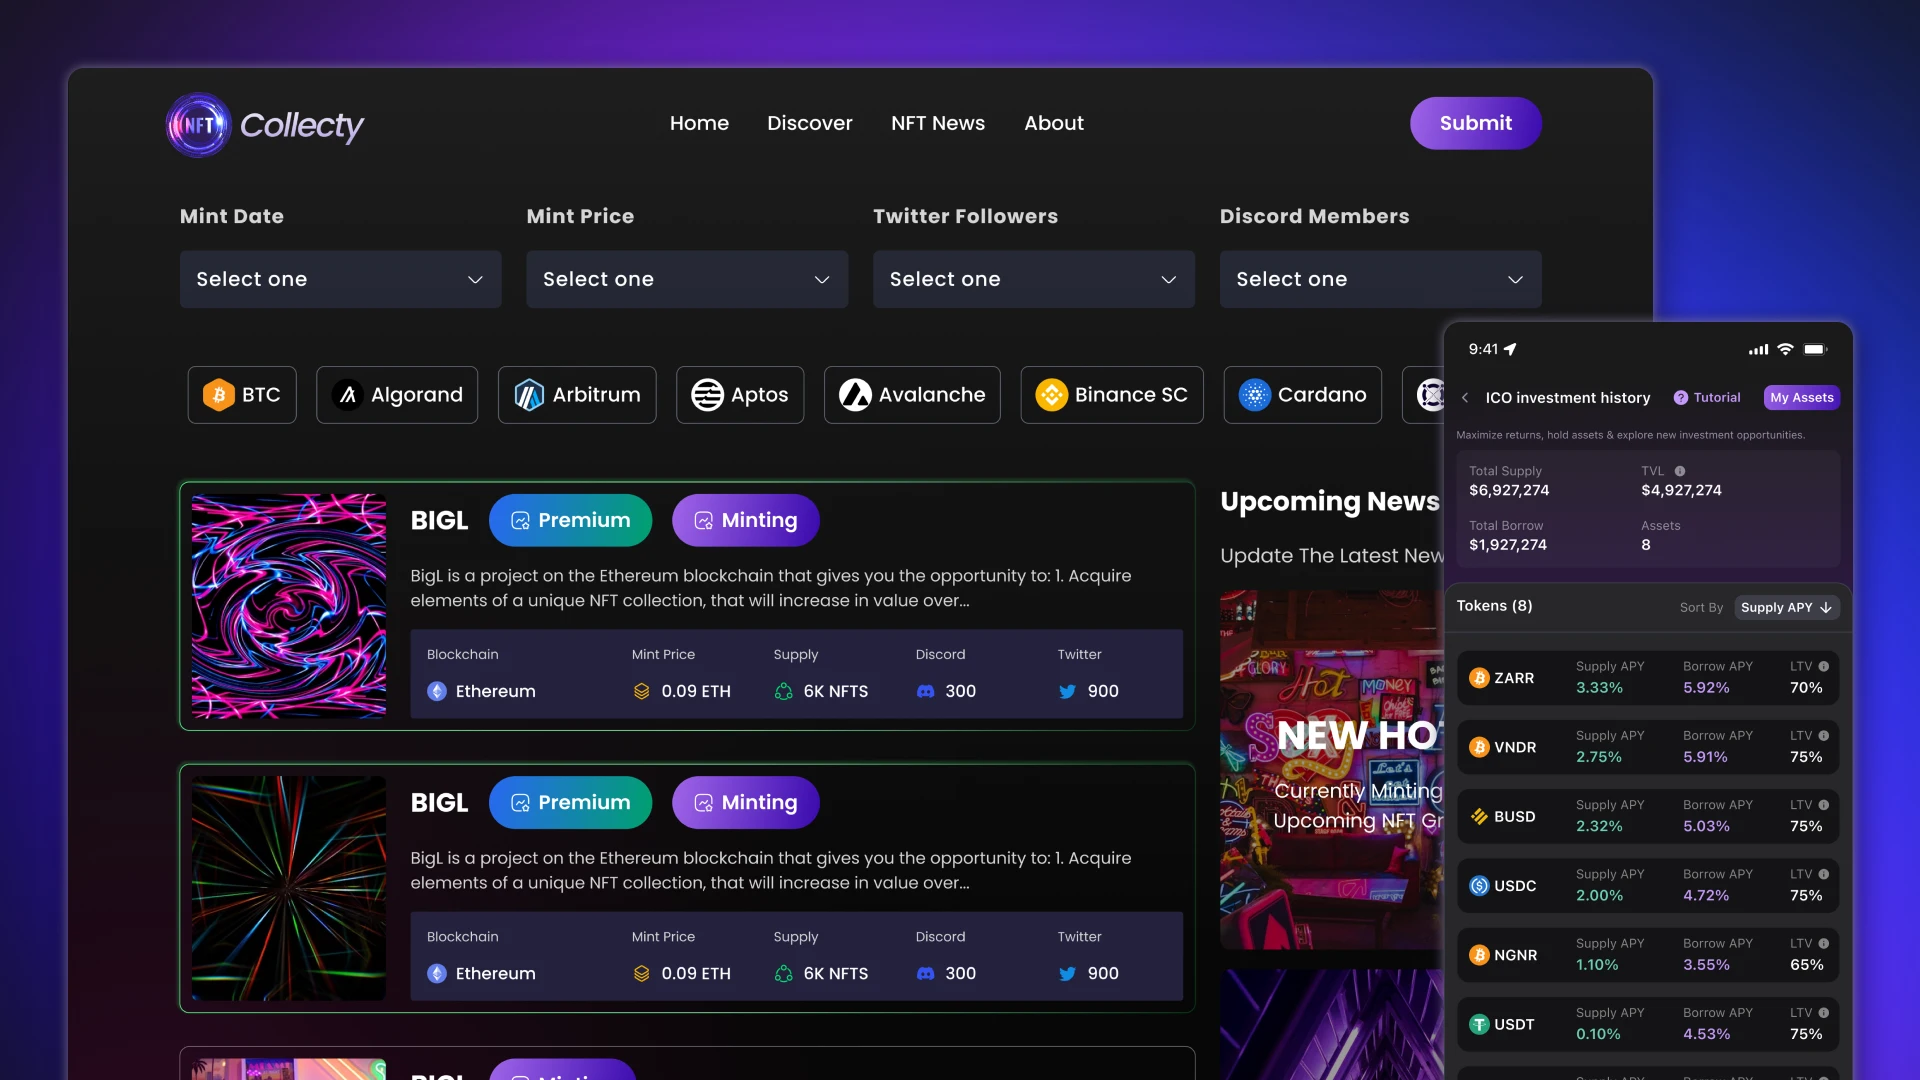The height and width of the screenshot is (1080, 1920).
Task: Click the Aptos blockchain icon
Action: coord(708,395)
